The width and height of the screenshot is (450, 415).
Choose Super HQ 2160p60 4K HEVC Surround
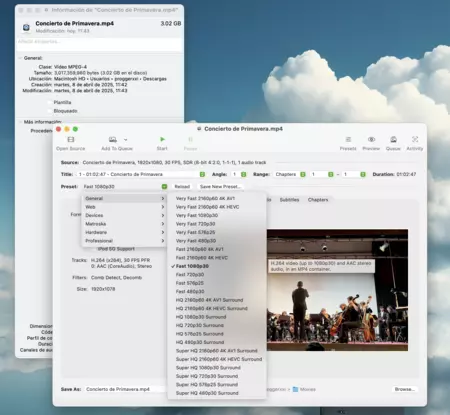217,359
